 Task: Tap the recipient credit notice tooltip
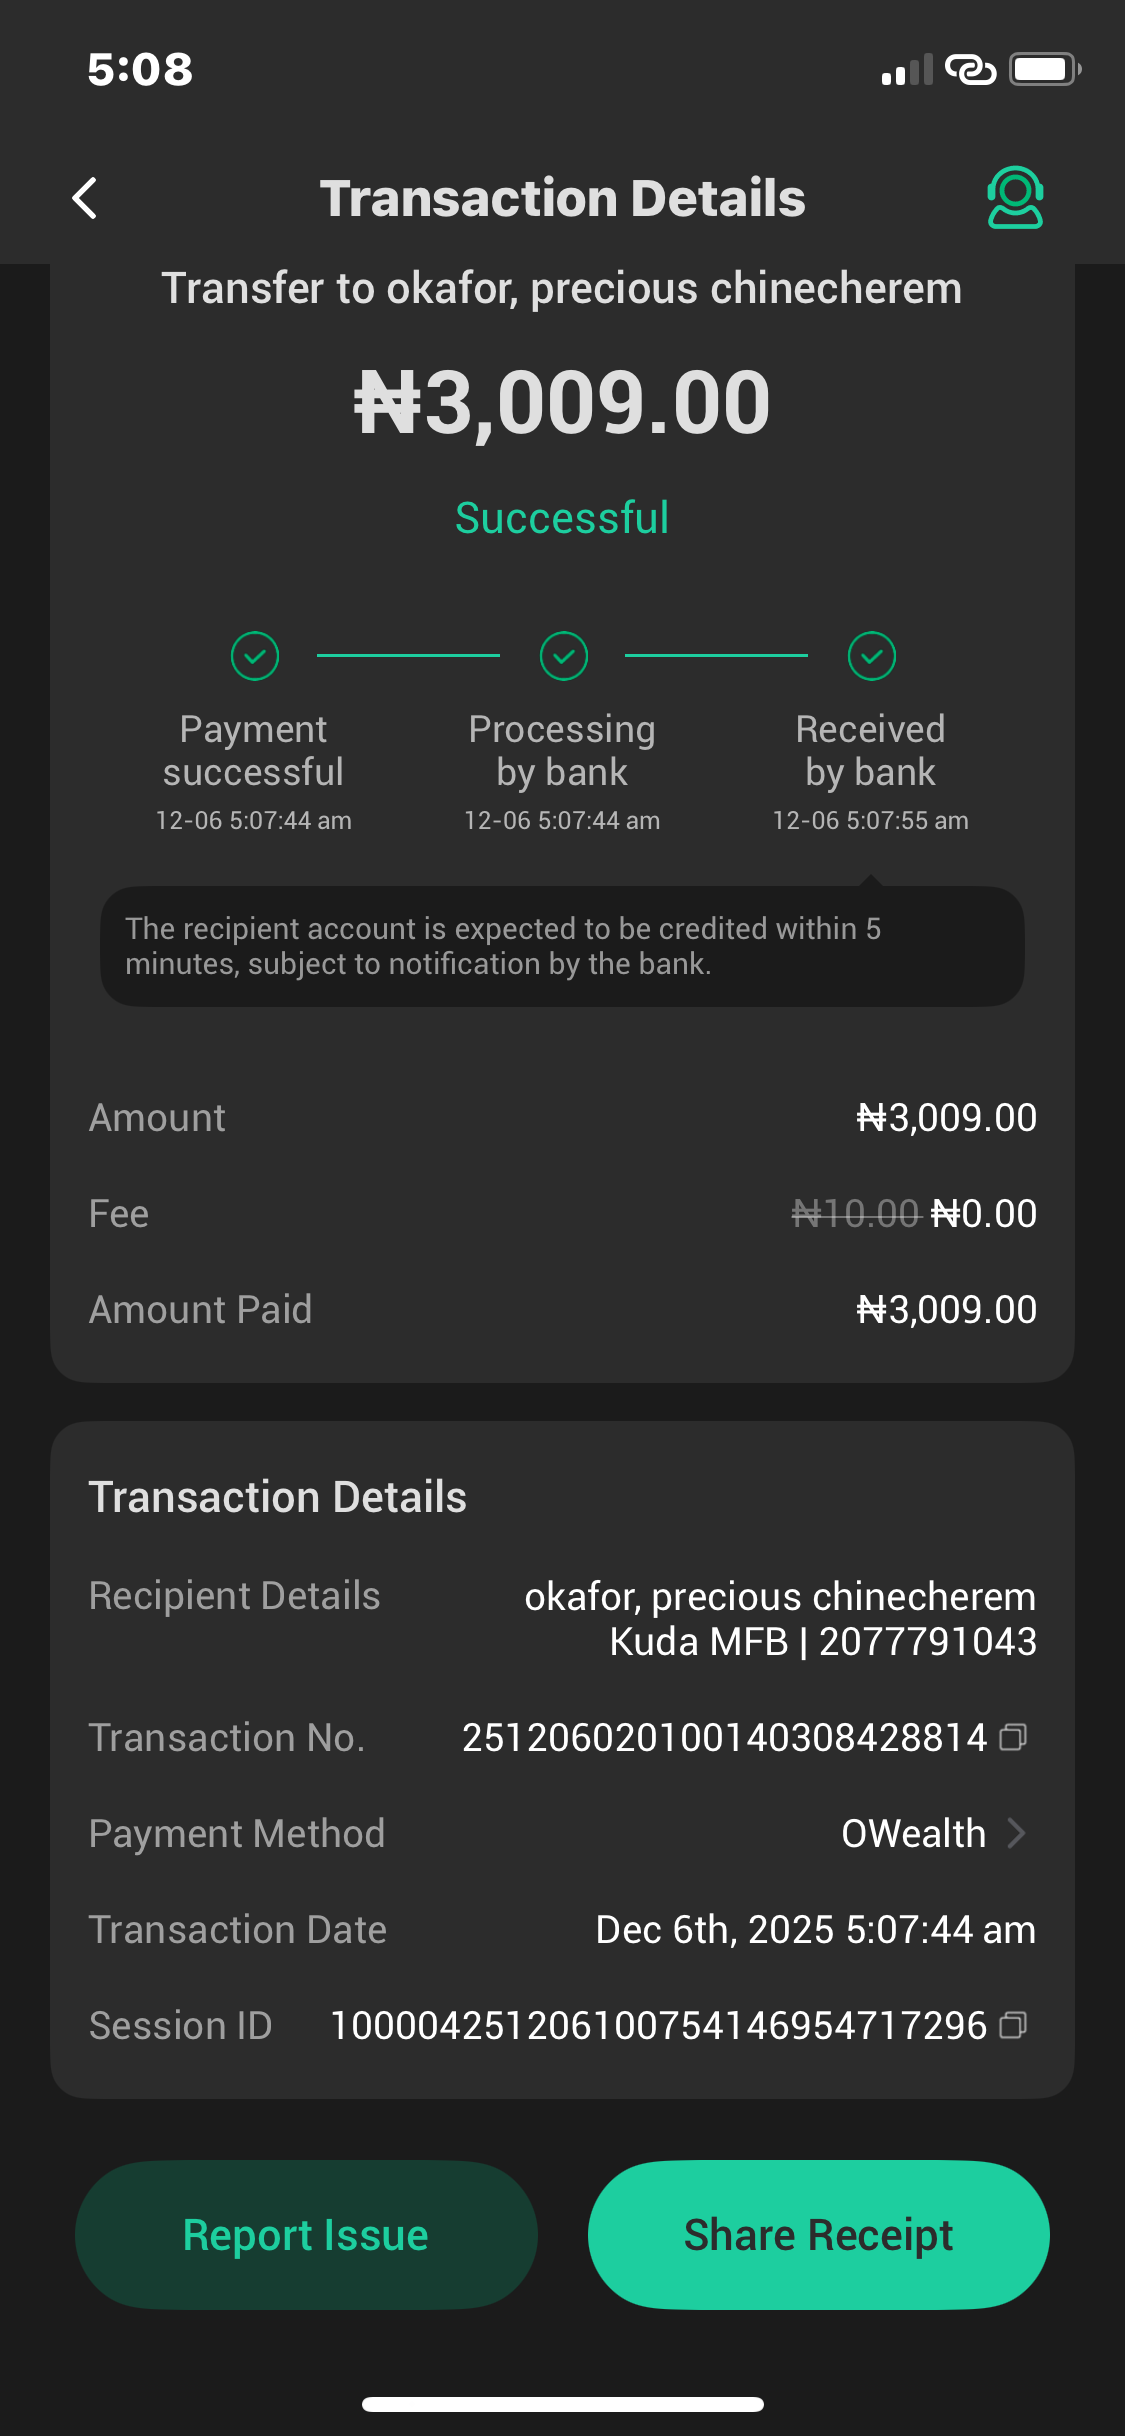(x=562, y=946)
